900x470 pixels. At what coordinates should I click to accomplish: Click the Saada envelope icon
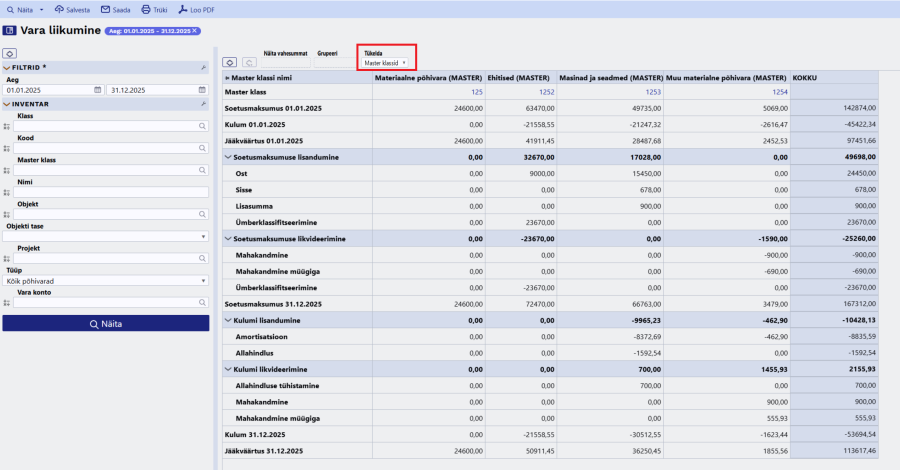point(106,10)
